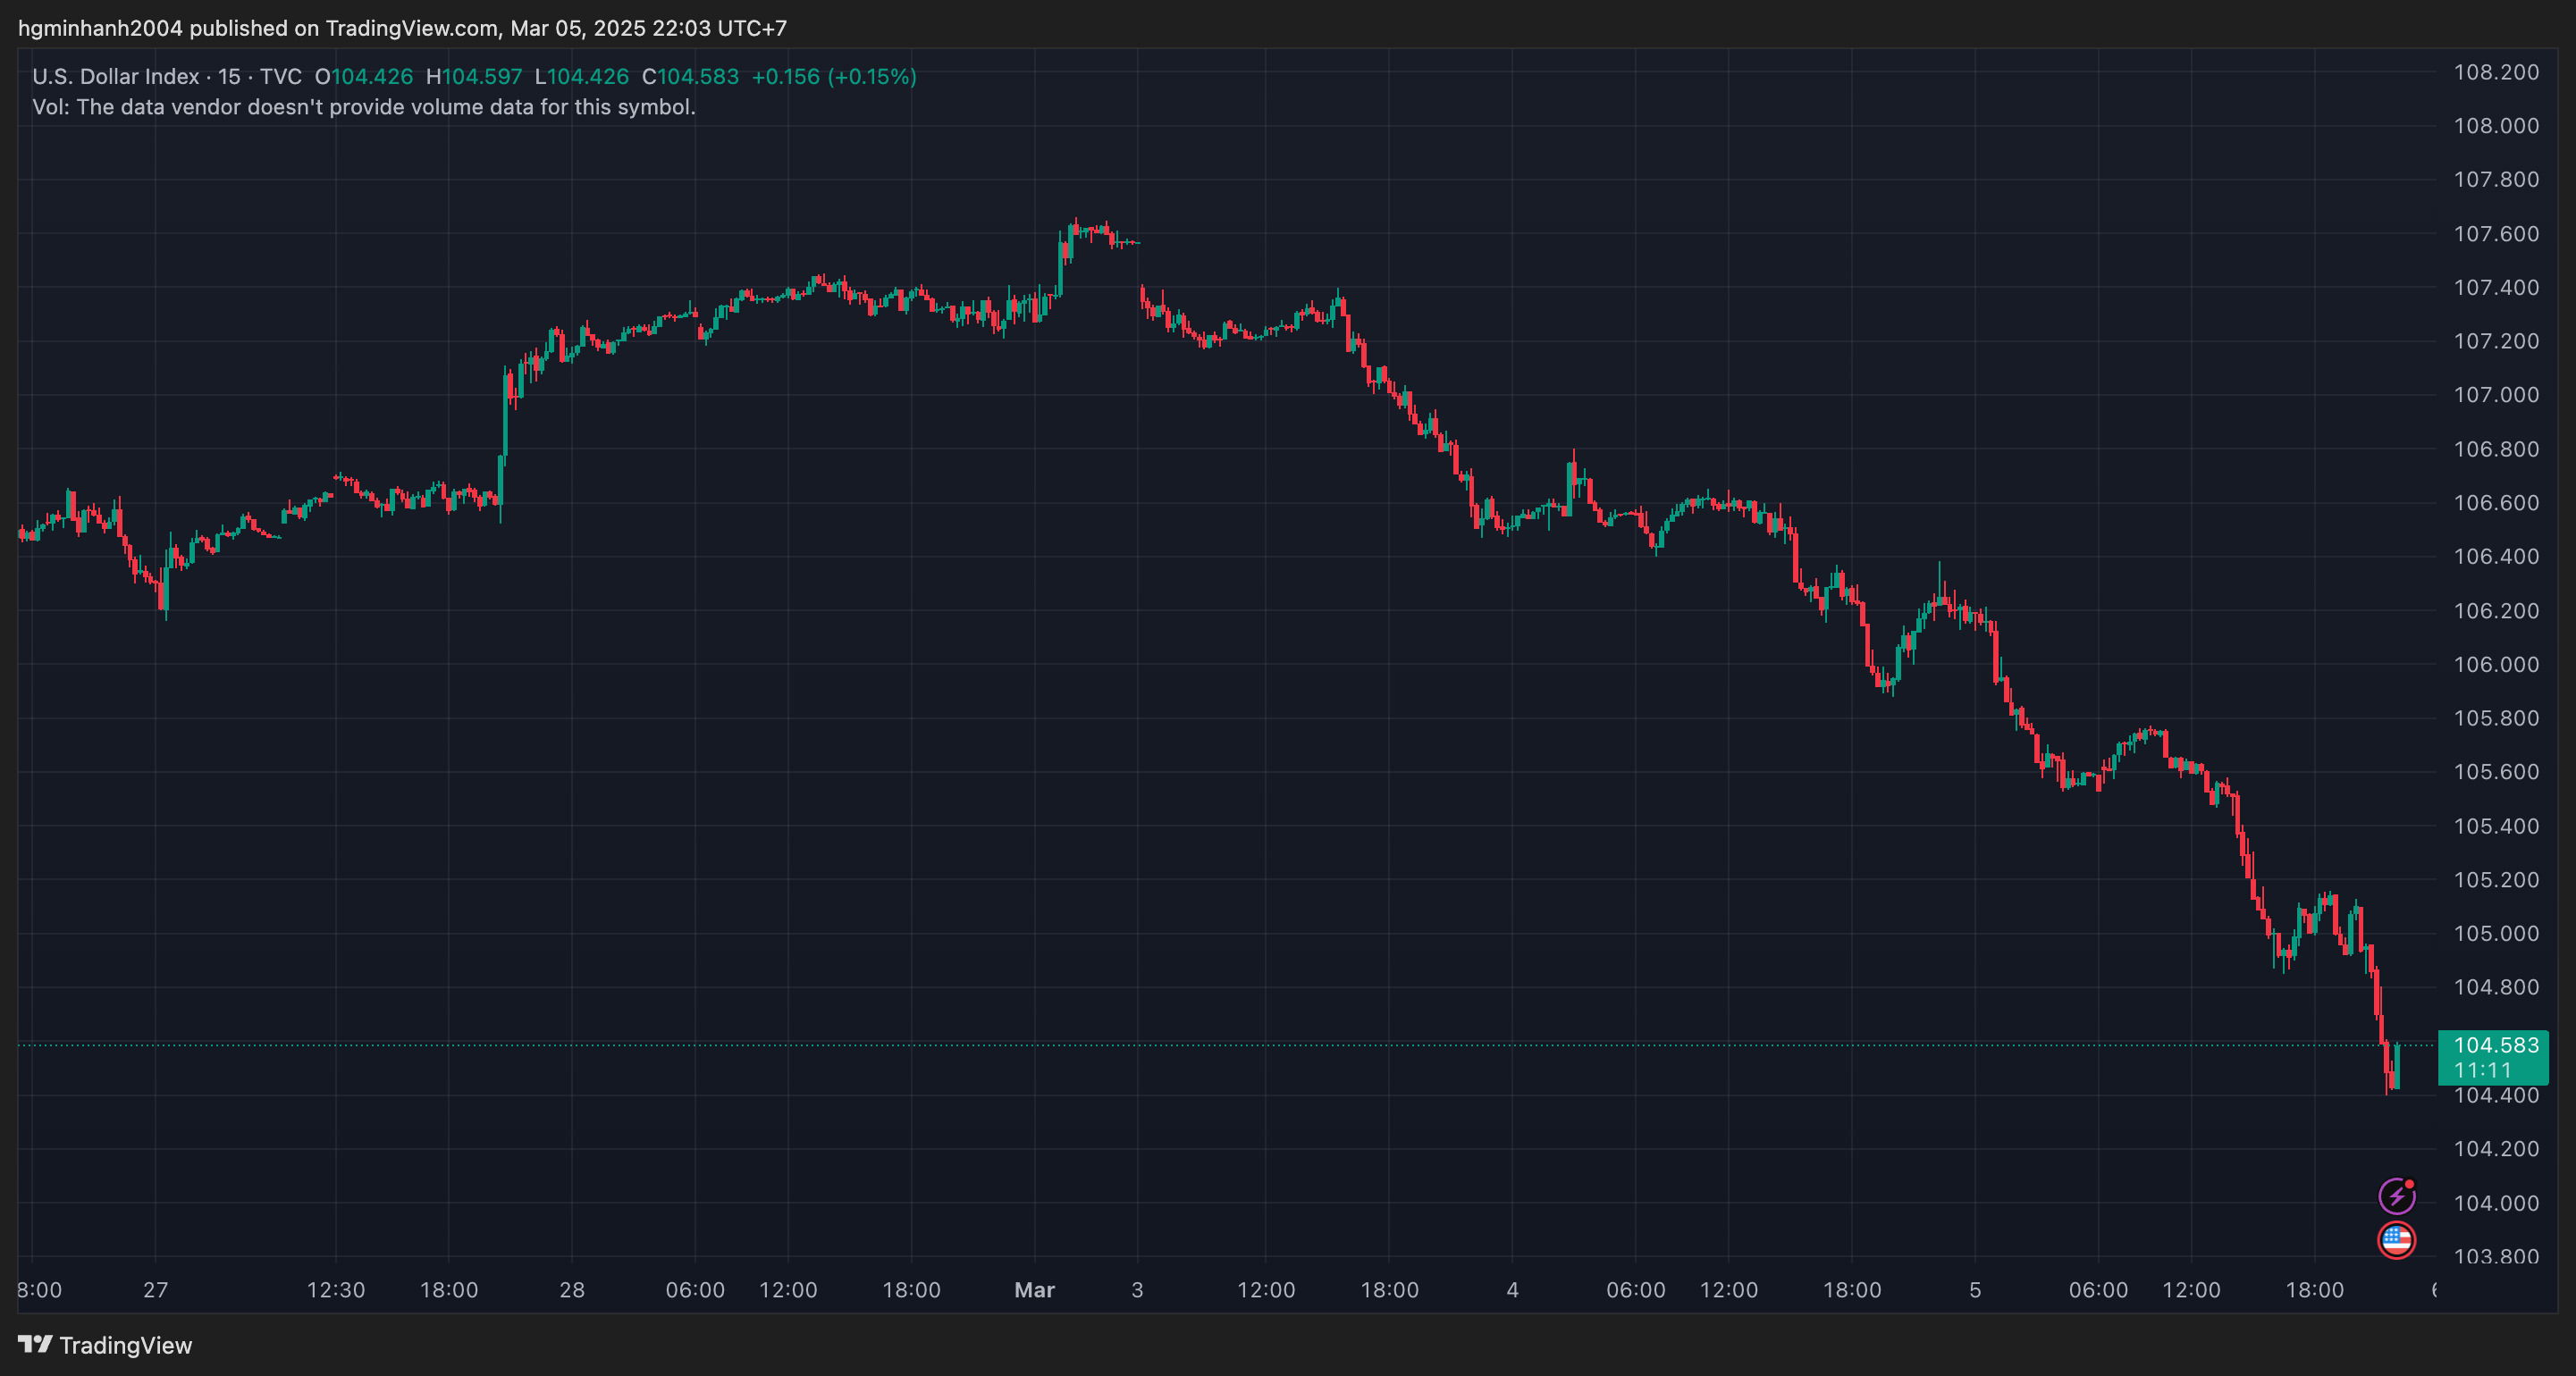Click the 11:11 bar countdown timer
2576x1376 pixels.
pos(2482,1070)
